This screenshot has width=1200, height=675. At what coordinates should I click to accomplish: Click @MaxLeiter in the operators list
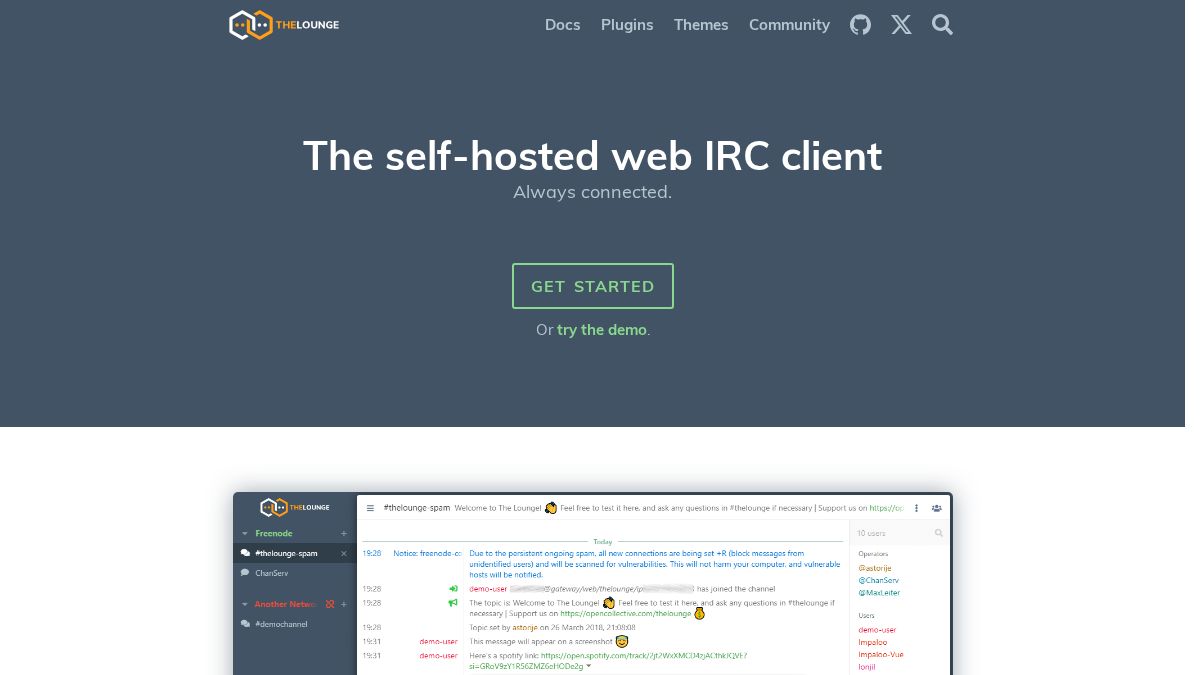[x=879, y=593]
